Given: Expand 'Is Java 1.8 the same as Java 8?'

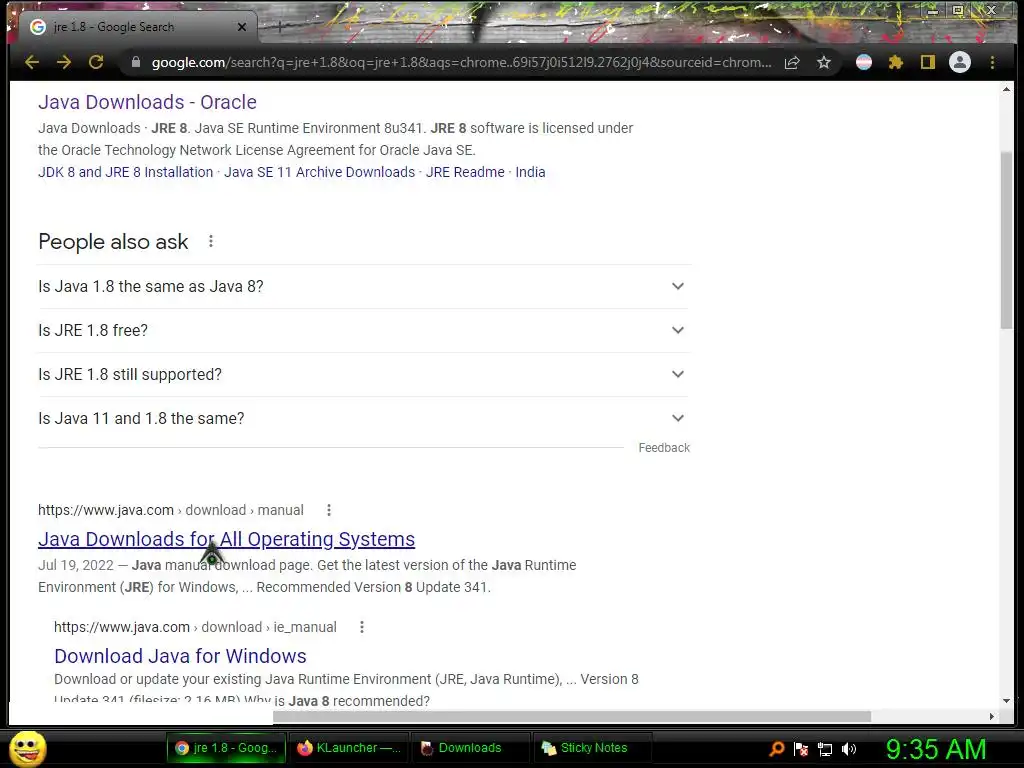Looking at the screenshot, I should [x=364, y=287].
